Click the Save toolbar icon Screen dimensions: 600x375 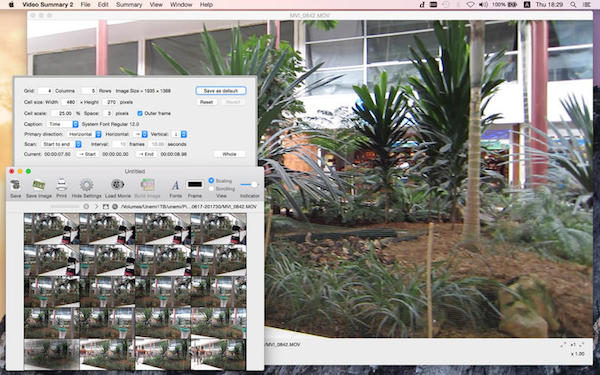pyautogui.click(x=15, y=185)
